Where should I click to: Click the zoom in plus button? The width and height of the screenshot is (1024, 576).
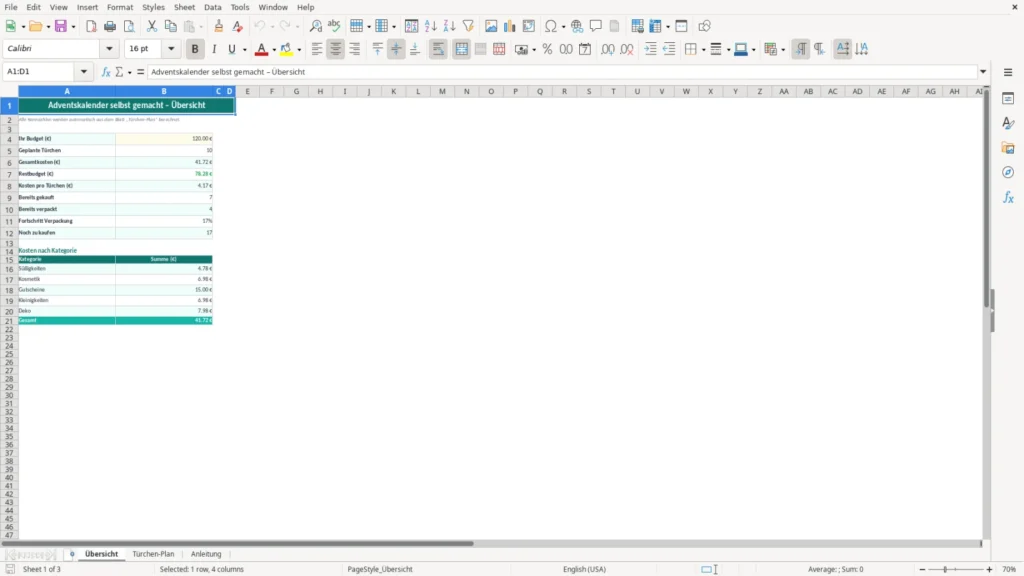(989, 569)
